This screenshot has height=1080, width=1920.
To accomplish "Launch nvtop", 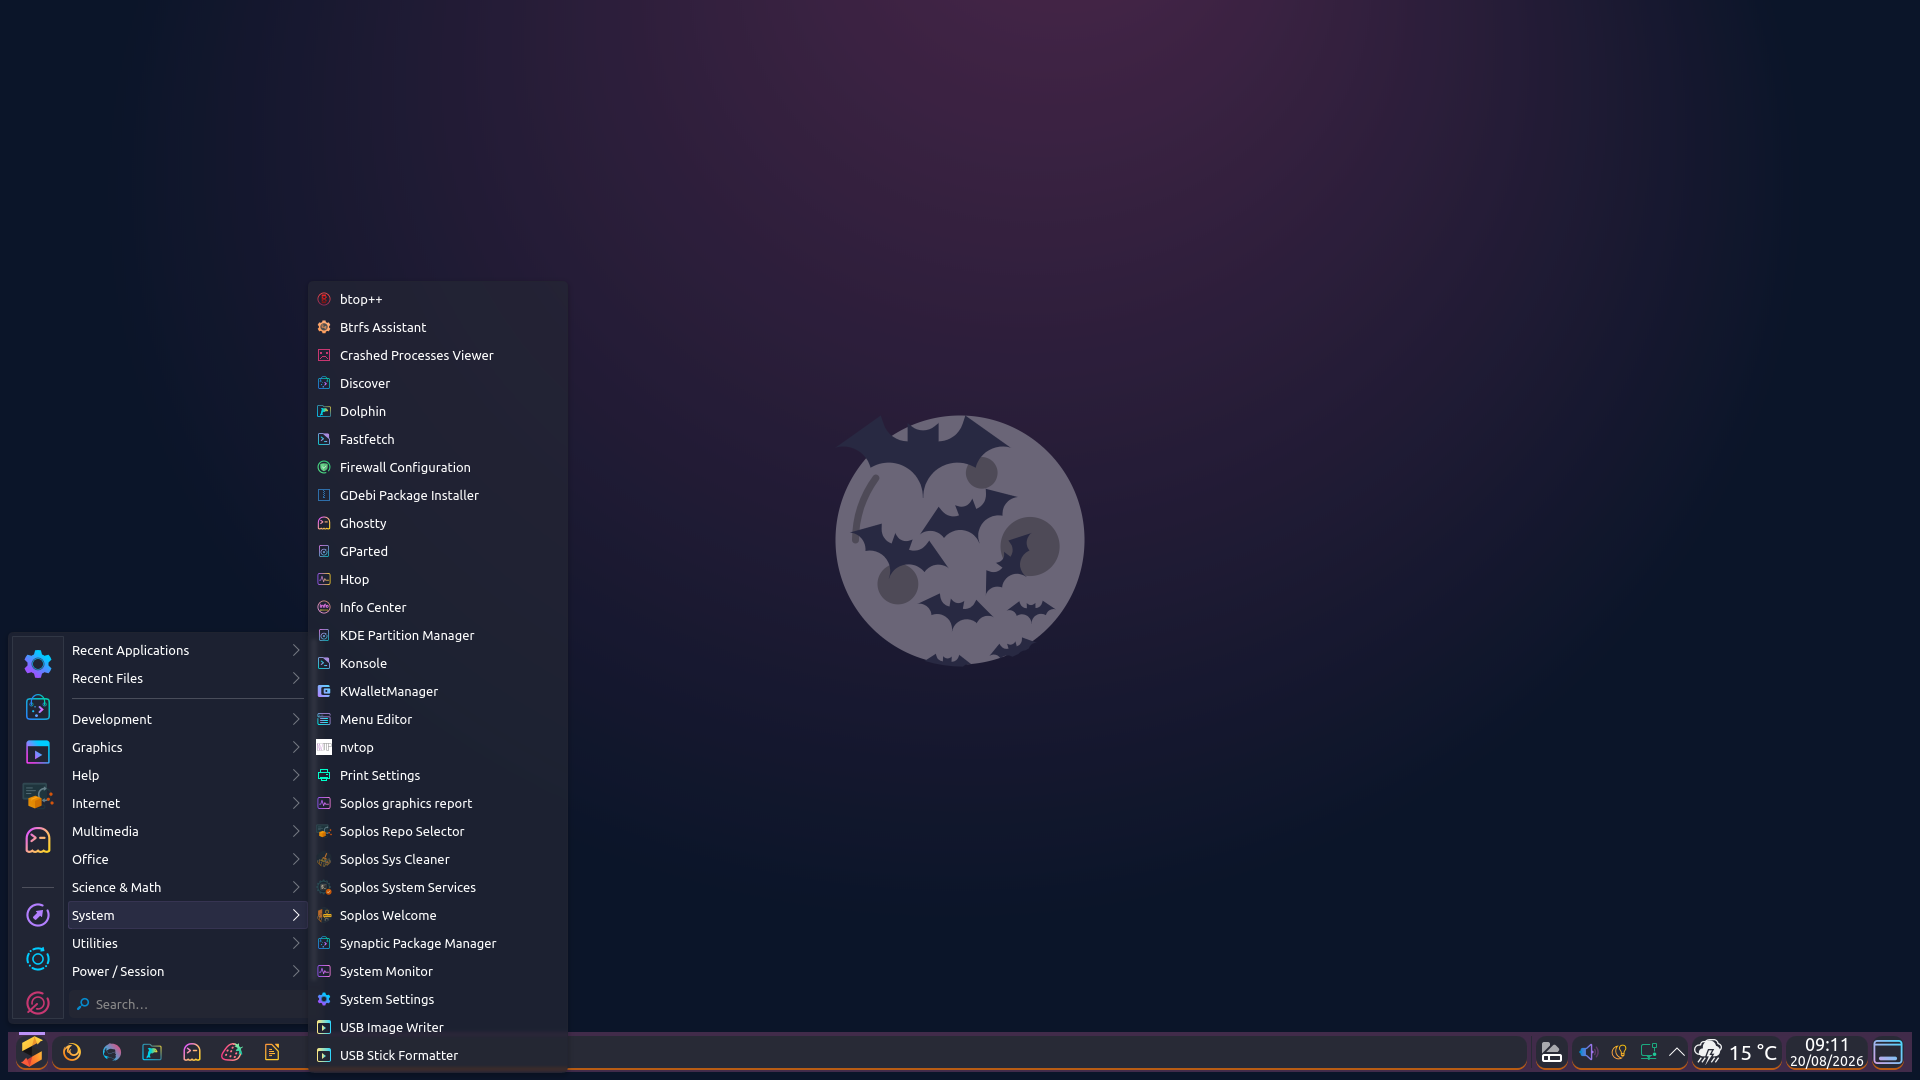I will [x=438, y=747].
